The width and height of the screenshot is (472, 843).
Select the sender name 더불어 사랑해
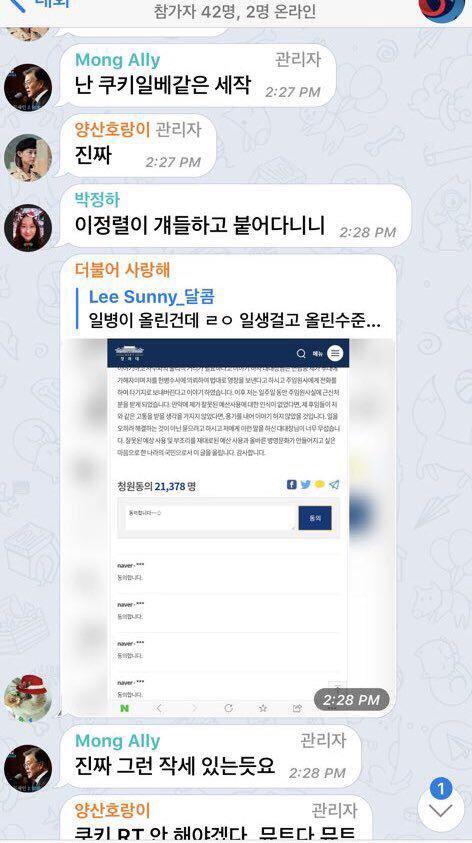point(123,270)
